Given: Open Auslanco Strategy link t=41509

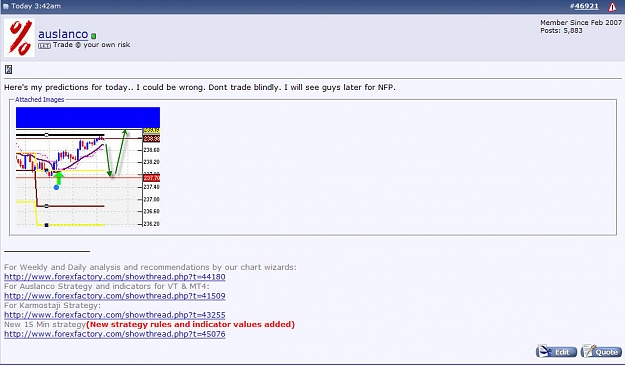Looking at the screenshot, I should pos(115,296).
